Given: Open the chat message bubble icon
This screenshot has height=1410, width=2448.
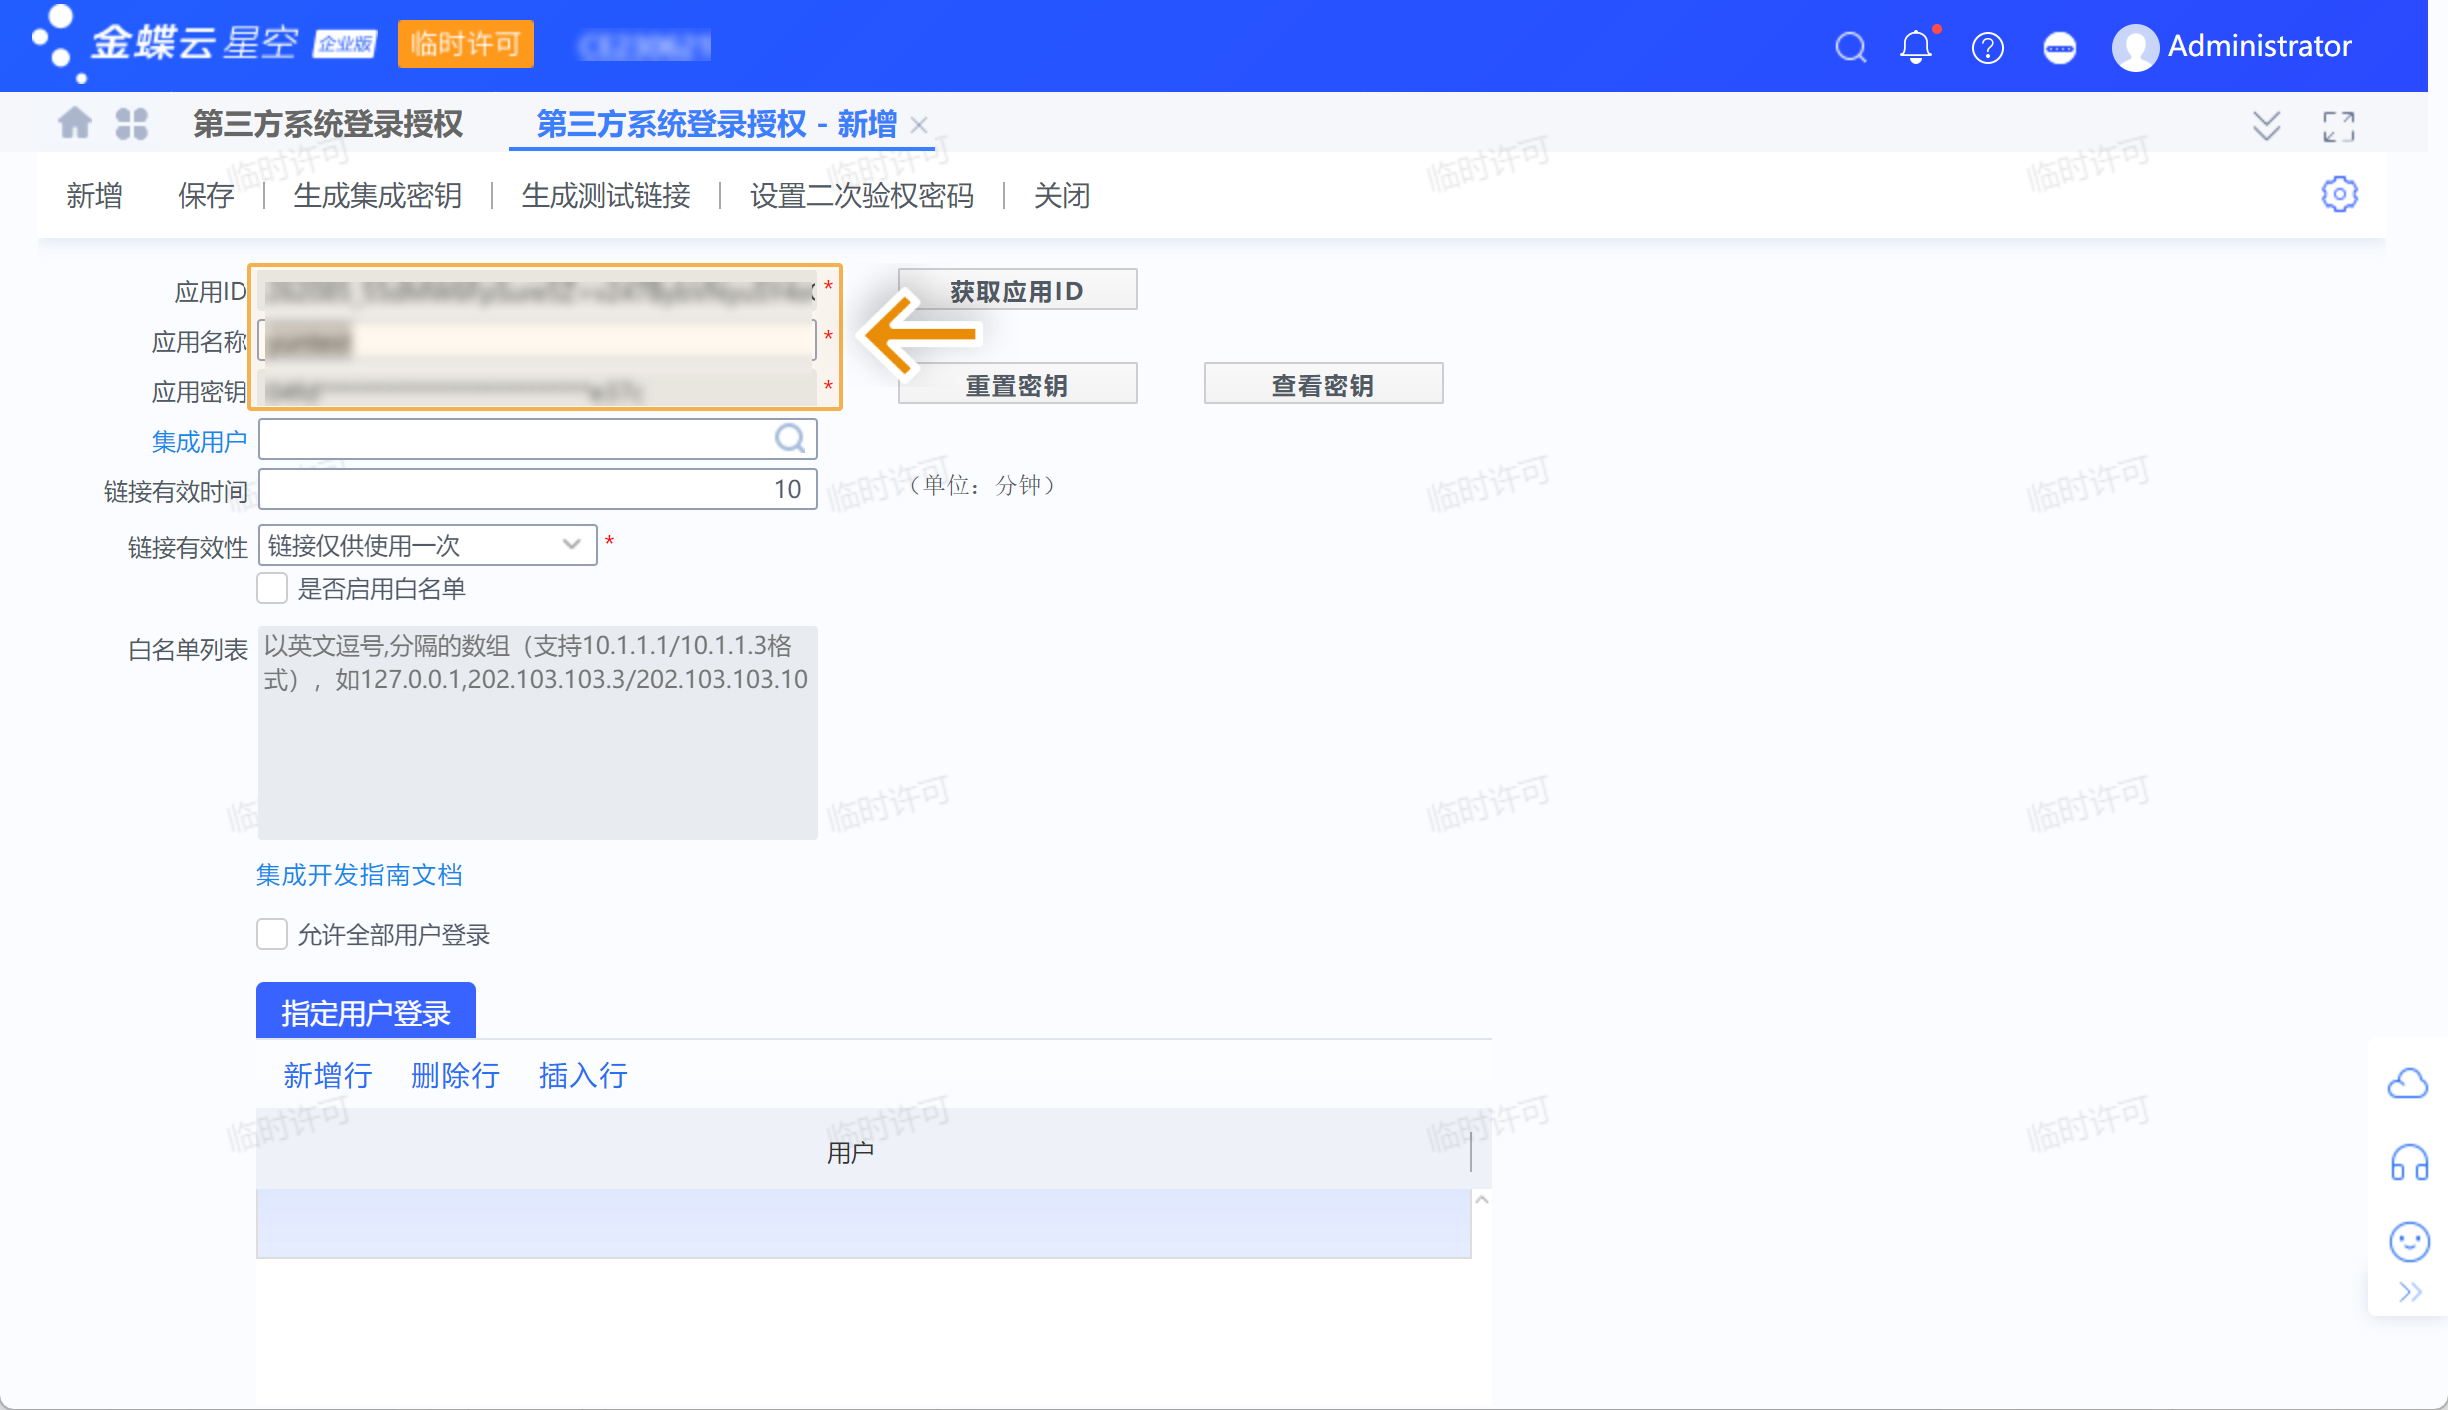Looking at the screenshot, I should click(2059, 47).
